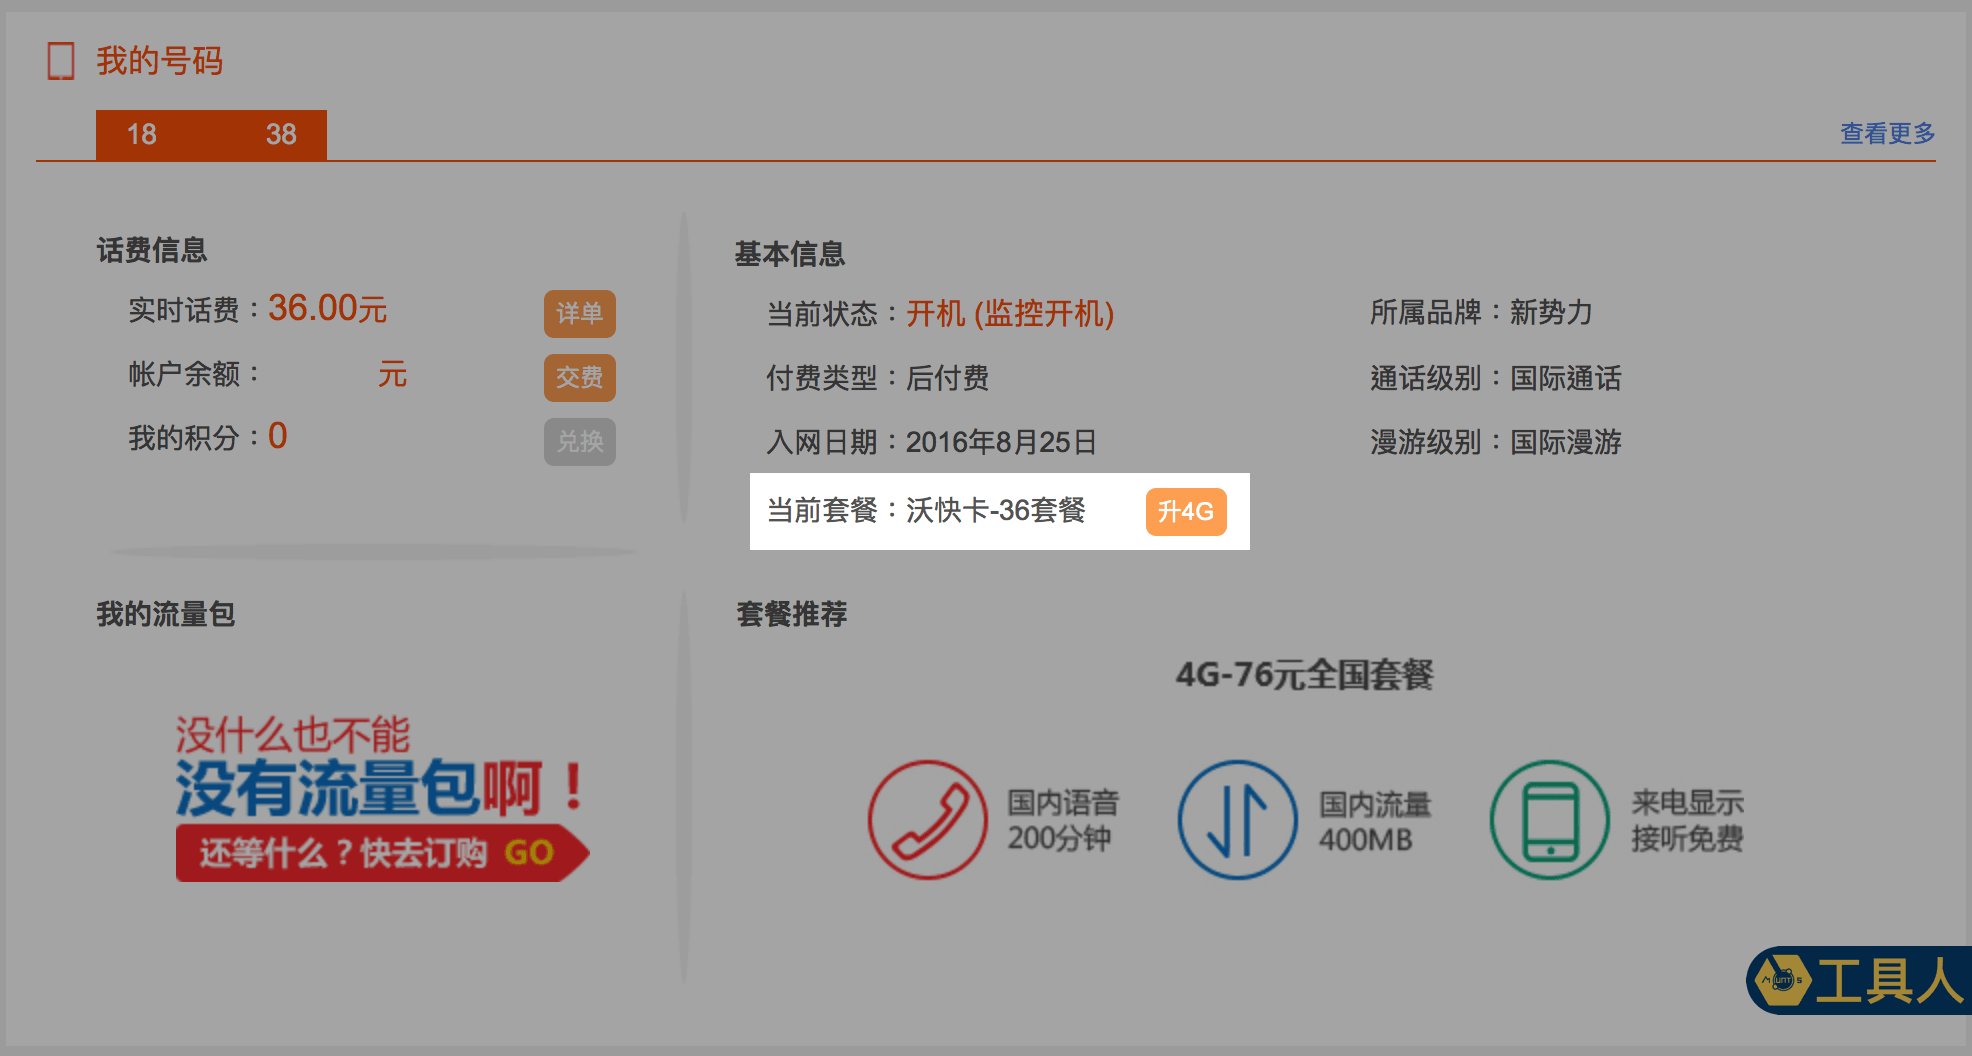Click the 来电显示 接听免费 label

coord(1688,820)
